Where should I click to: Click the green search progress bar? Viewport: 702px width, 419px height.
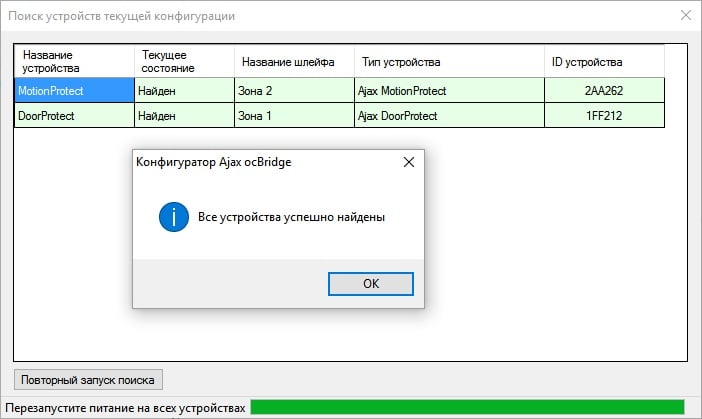click(x=467, y=407)
